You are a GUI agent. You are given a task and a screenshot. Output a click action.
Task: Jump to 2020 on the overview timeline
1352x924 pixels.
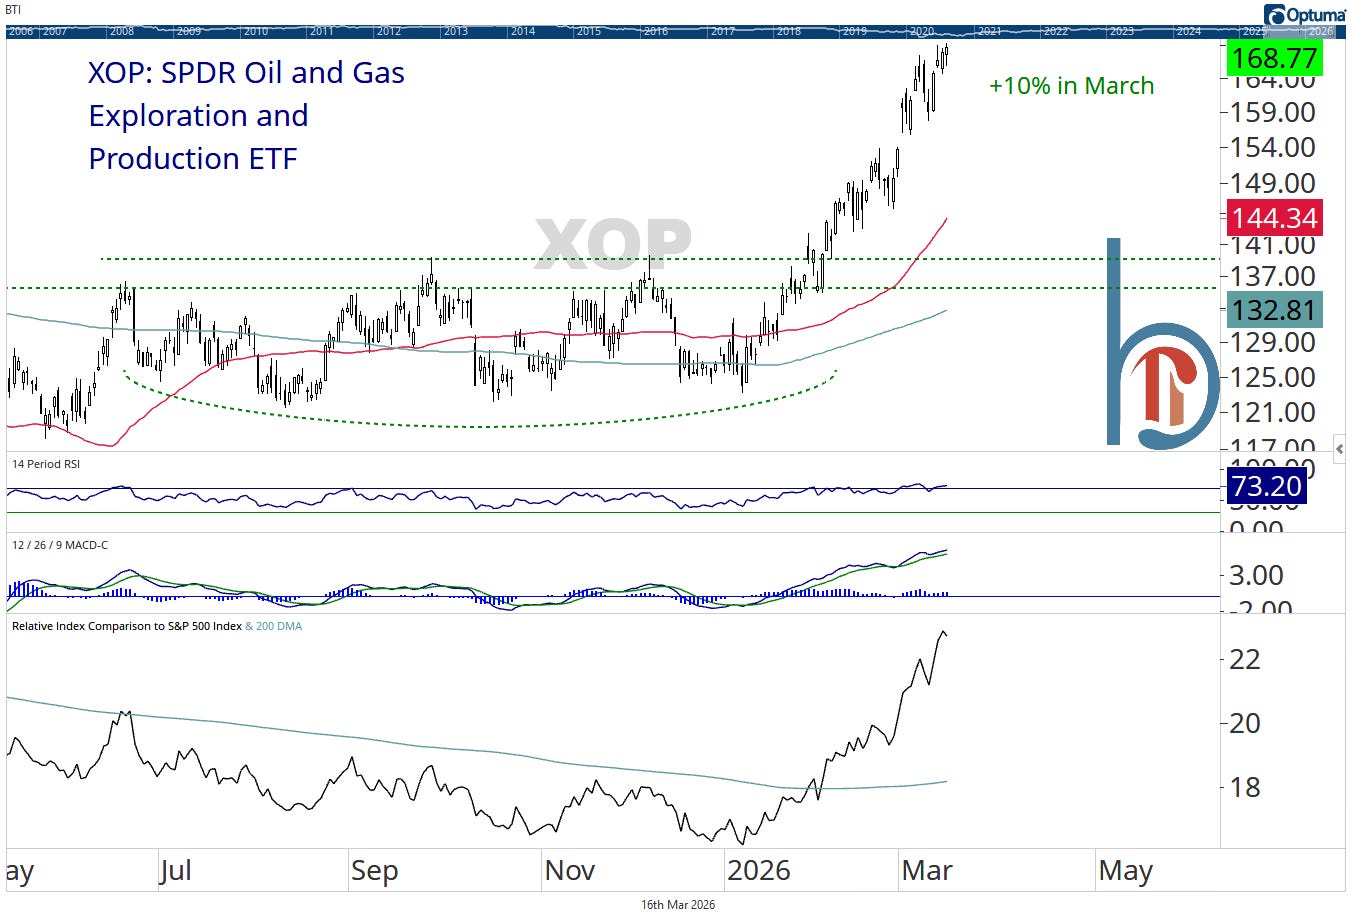click(x=922, y=31)
